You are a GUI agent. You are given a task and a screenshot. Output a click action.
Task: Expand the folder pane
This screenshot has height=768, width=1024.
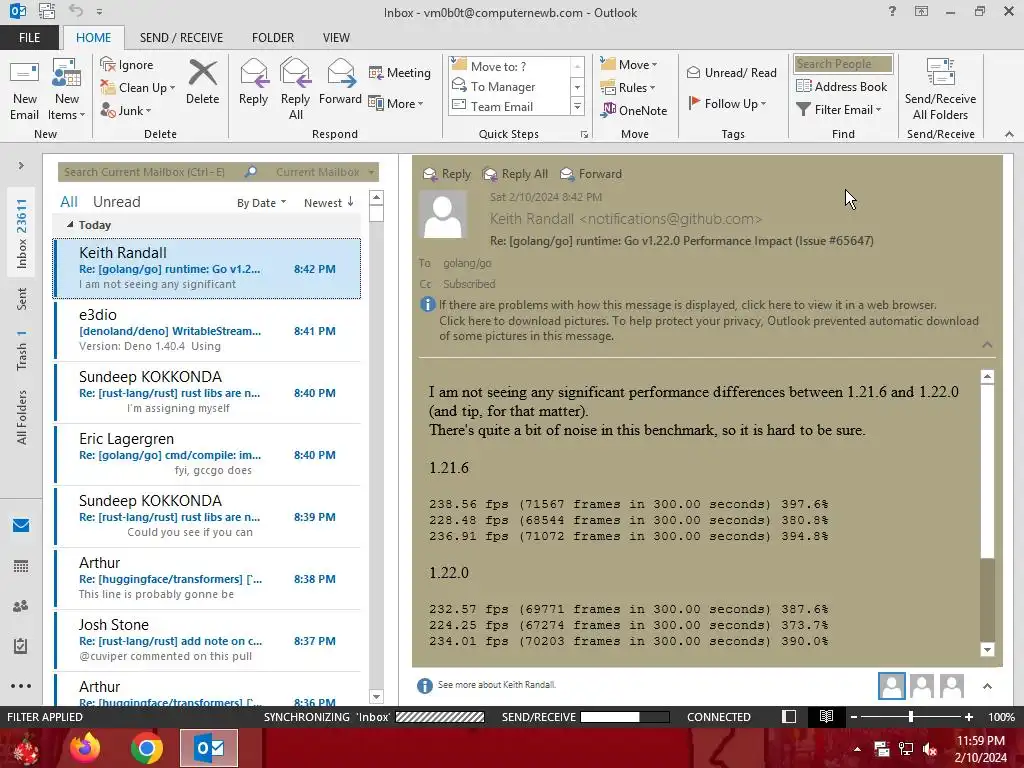pos(21,166)
